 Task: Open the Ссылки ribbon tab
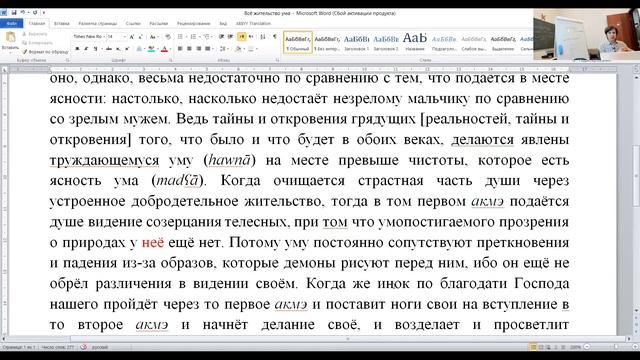point(133,24)
